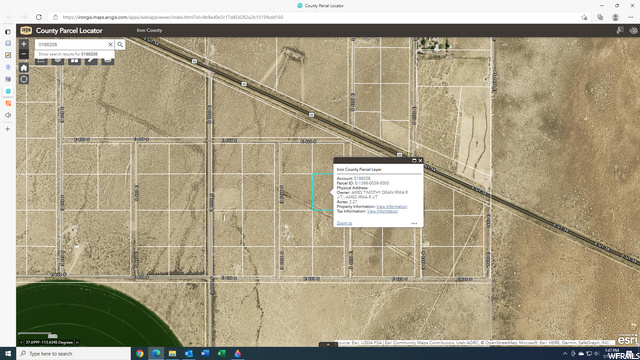640x360 pixels.
Task: Open browser collections button
Action: coord(600,17)
